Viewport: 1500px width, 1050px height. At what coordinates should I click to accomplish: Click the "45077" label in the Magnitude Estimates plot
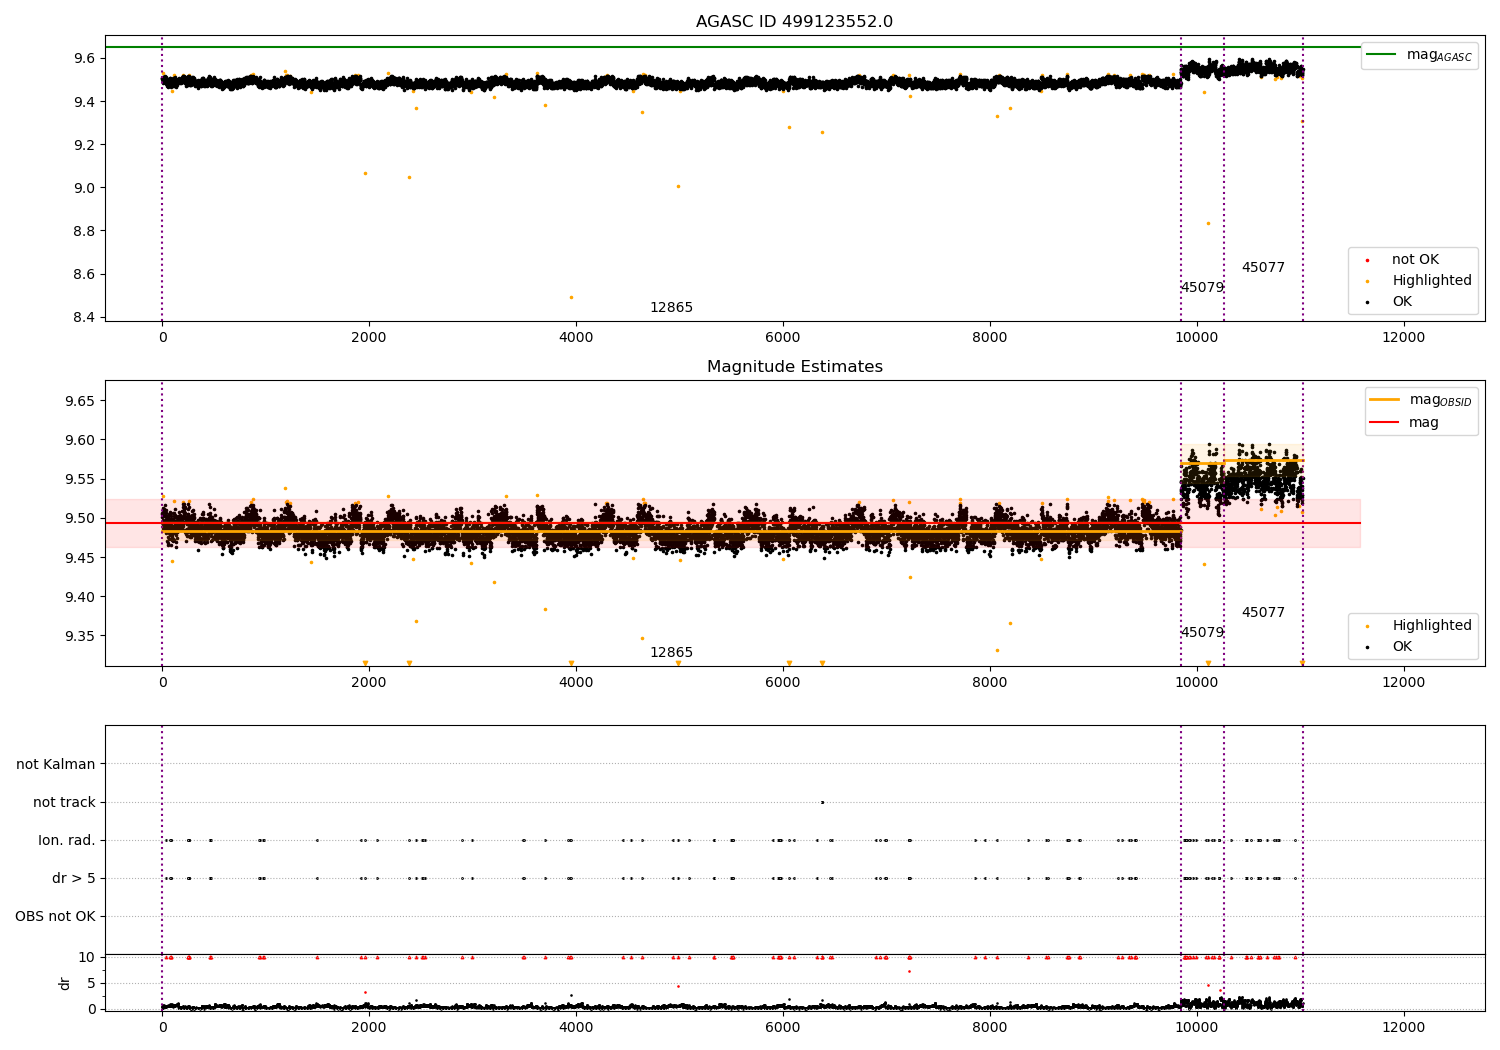coord(1263,613)
